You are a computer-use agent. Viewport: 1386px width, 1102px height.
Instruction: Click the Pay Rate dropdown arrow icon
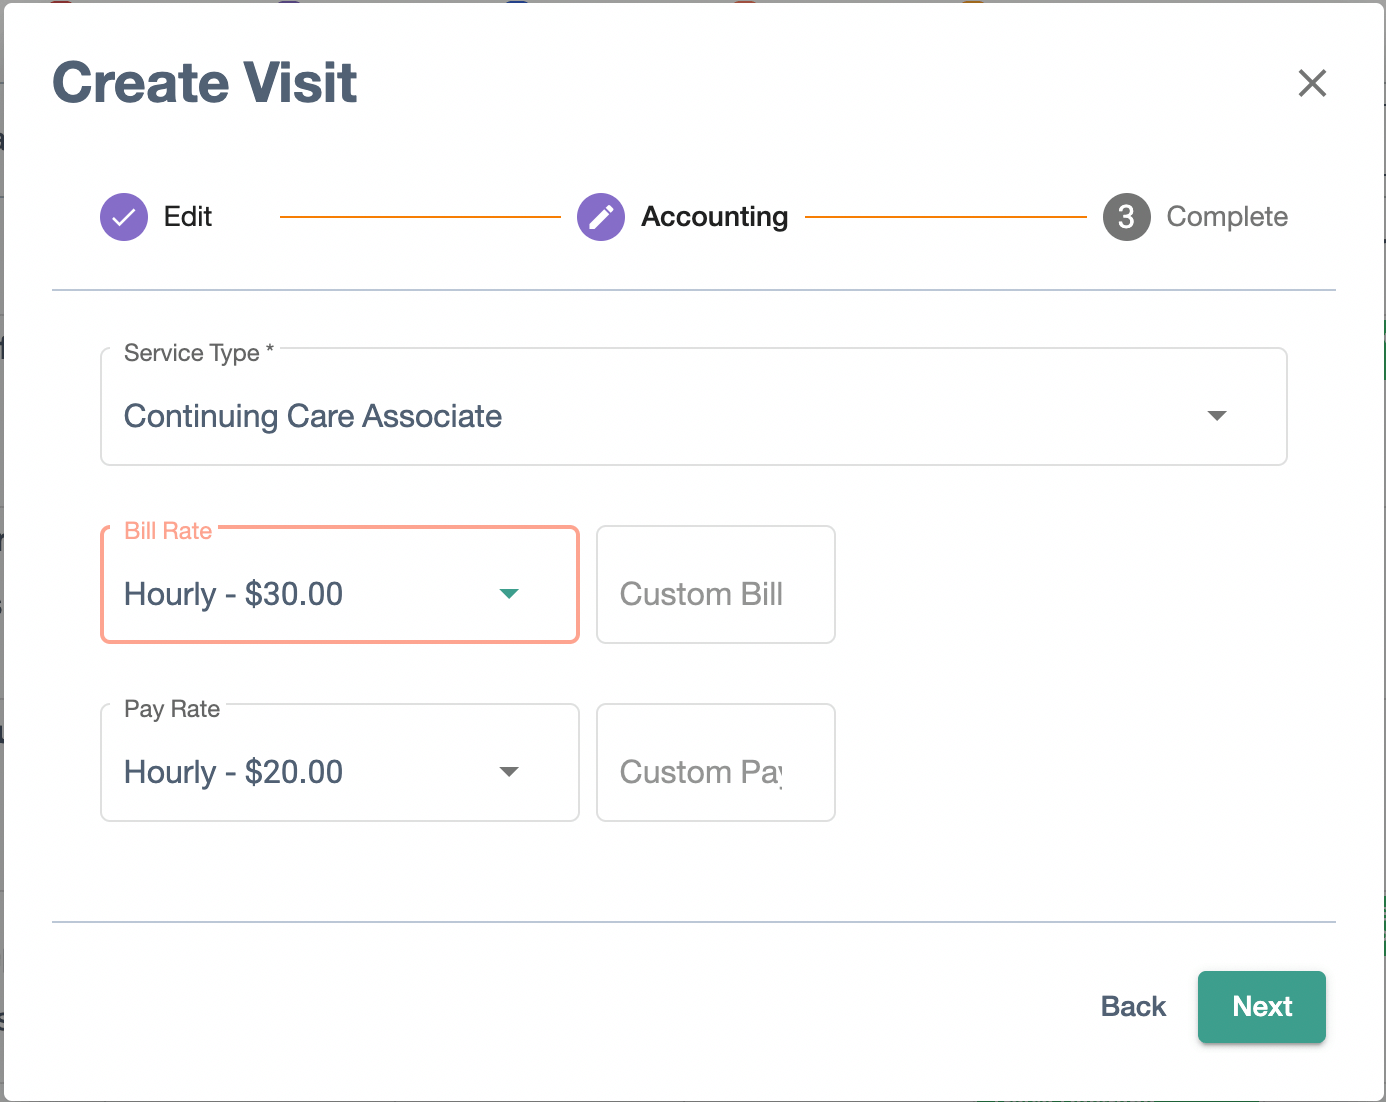click(x=509, y=772)
